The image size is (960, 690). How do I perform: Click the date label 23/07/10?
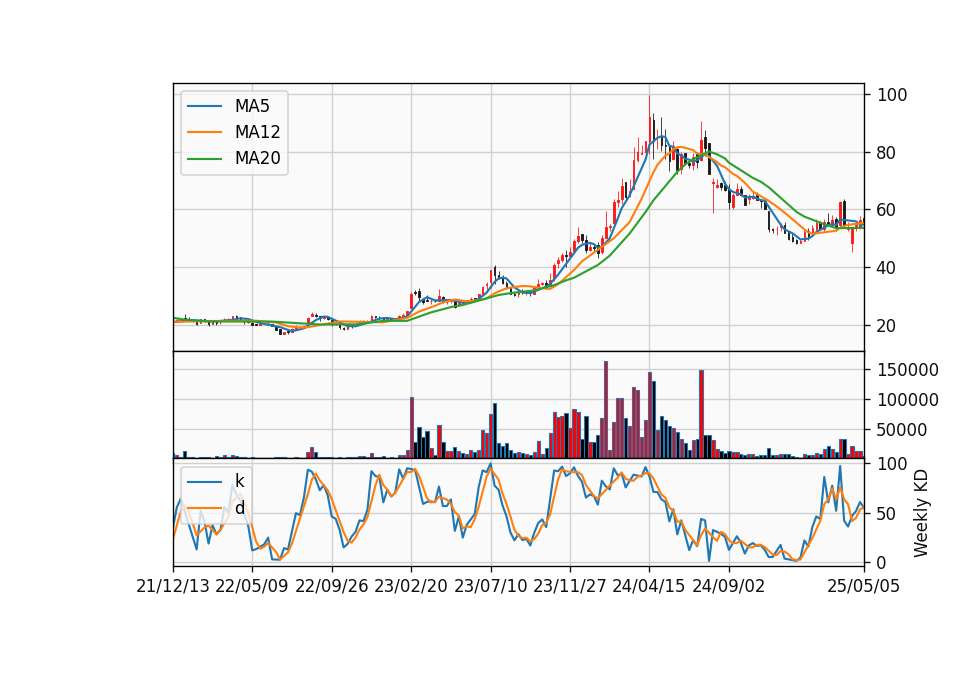pyautogui.click(x=490, y=586)
